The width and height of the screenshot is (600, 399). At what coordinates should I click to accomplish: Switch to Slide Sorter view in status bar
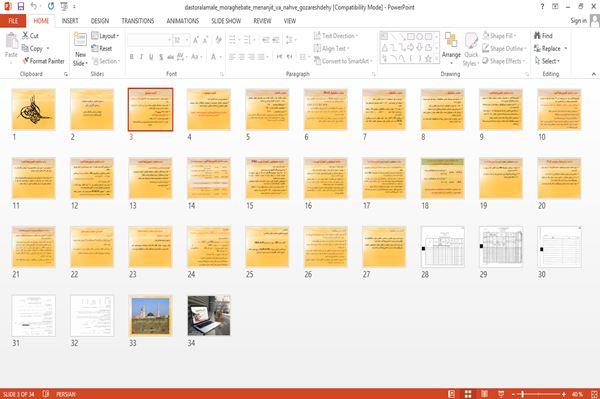tap(468, 394)
